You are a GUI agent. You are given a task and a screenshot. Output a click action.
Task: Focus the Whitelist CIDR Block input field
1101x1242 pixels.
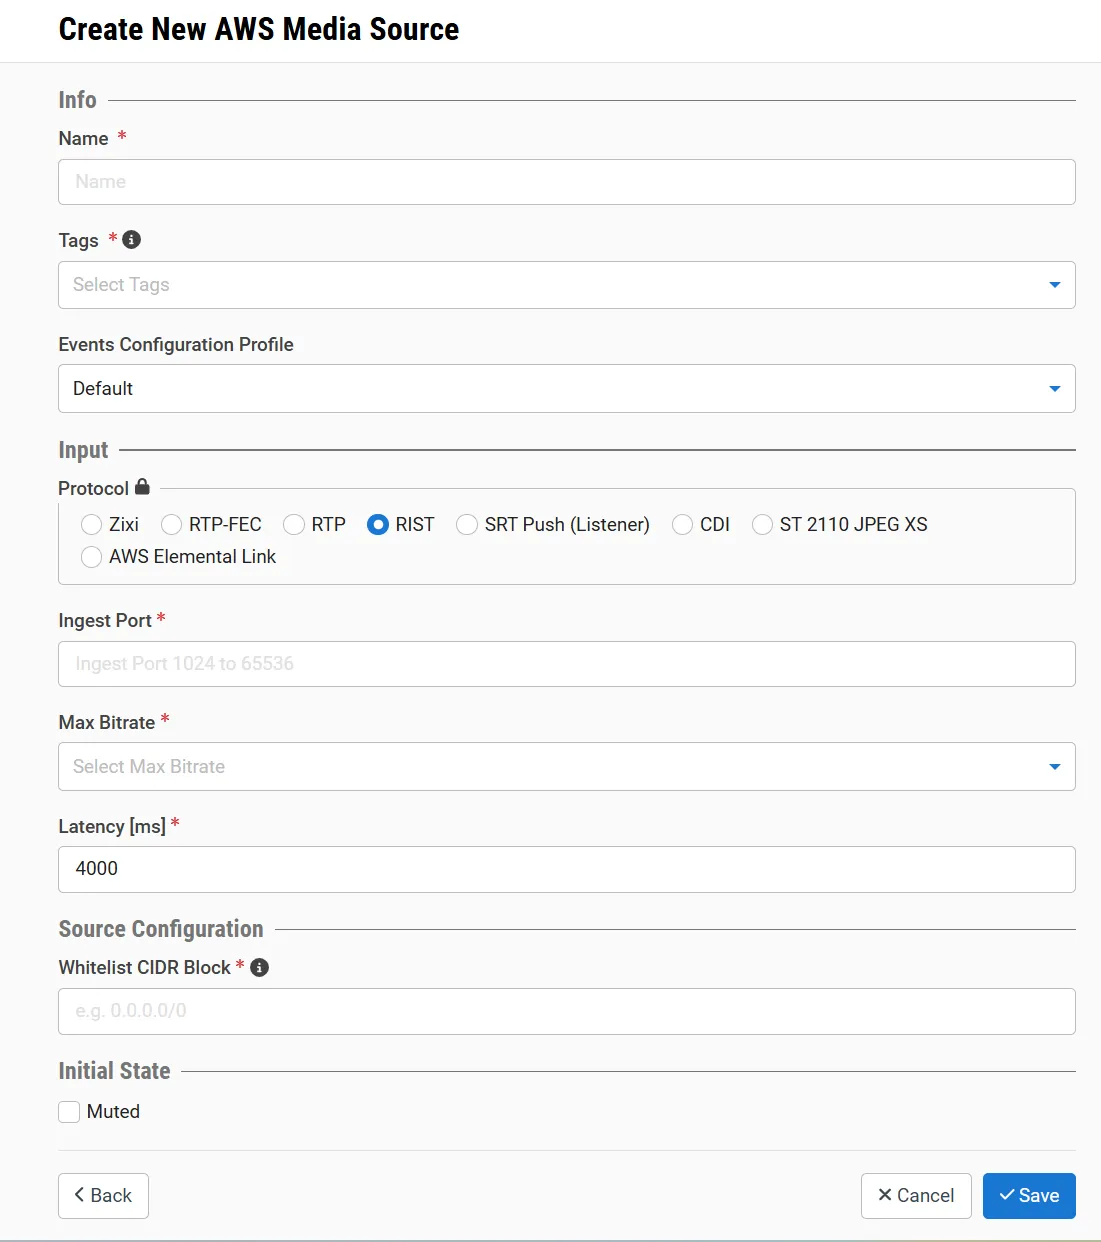[x=567, y=1011]
